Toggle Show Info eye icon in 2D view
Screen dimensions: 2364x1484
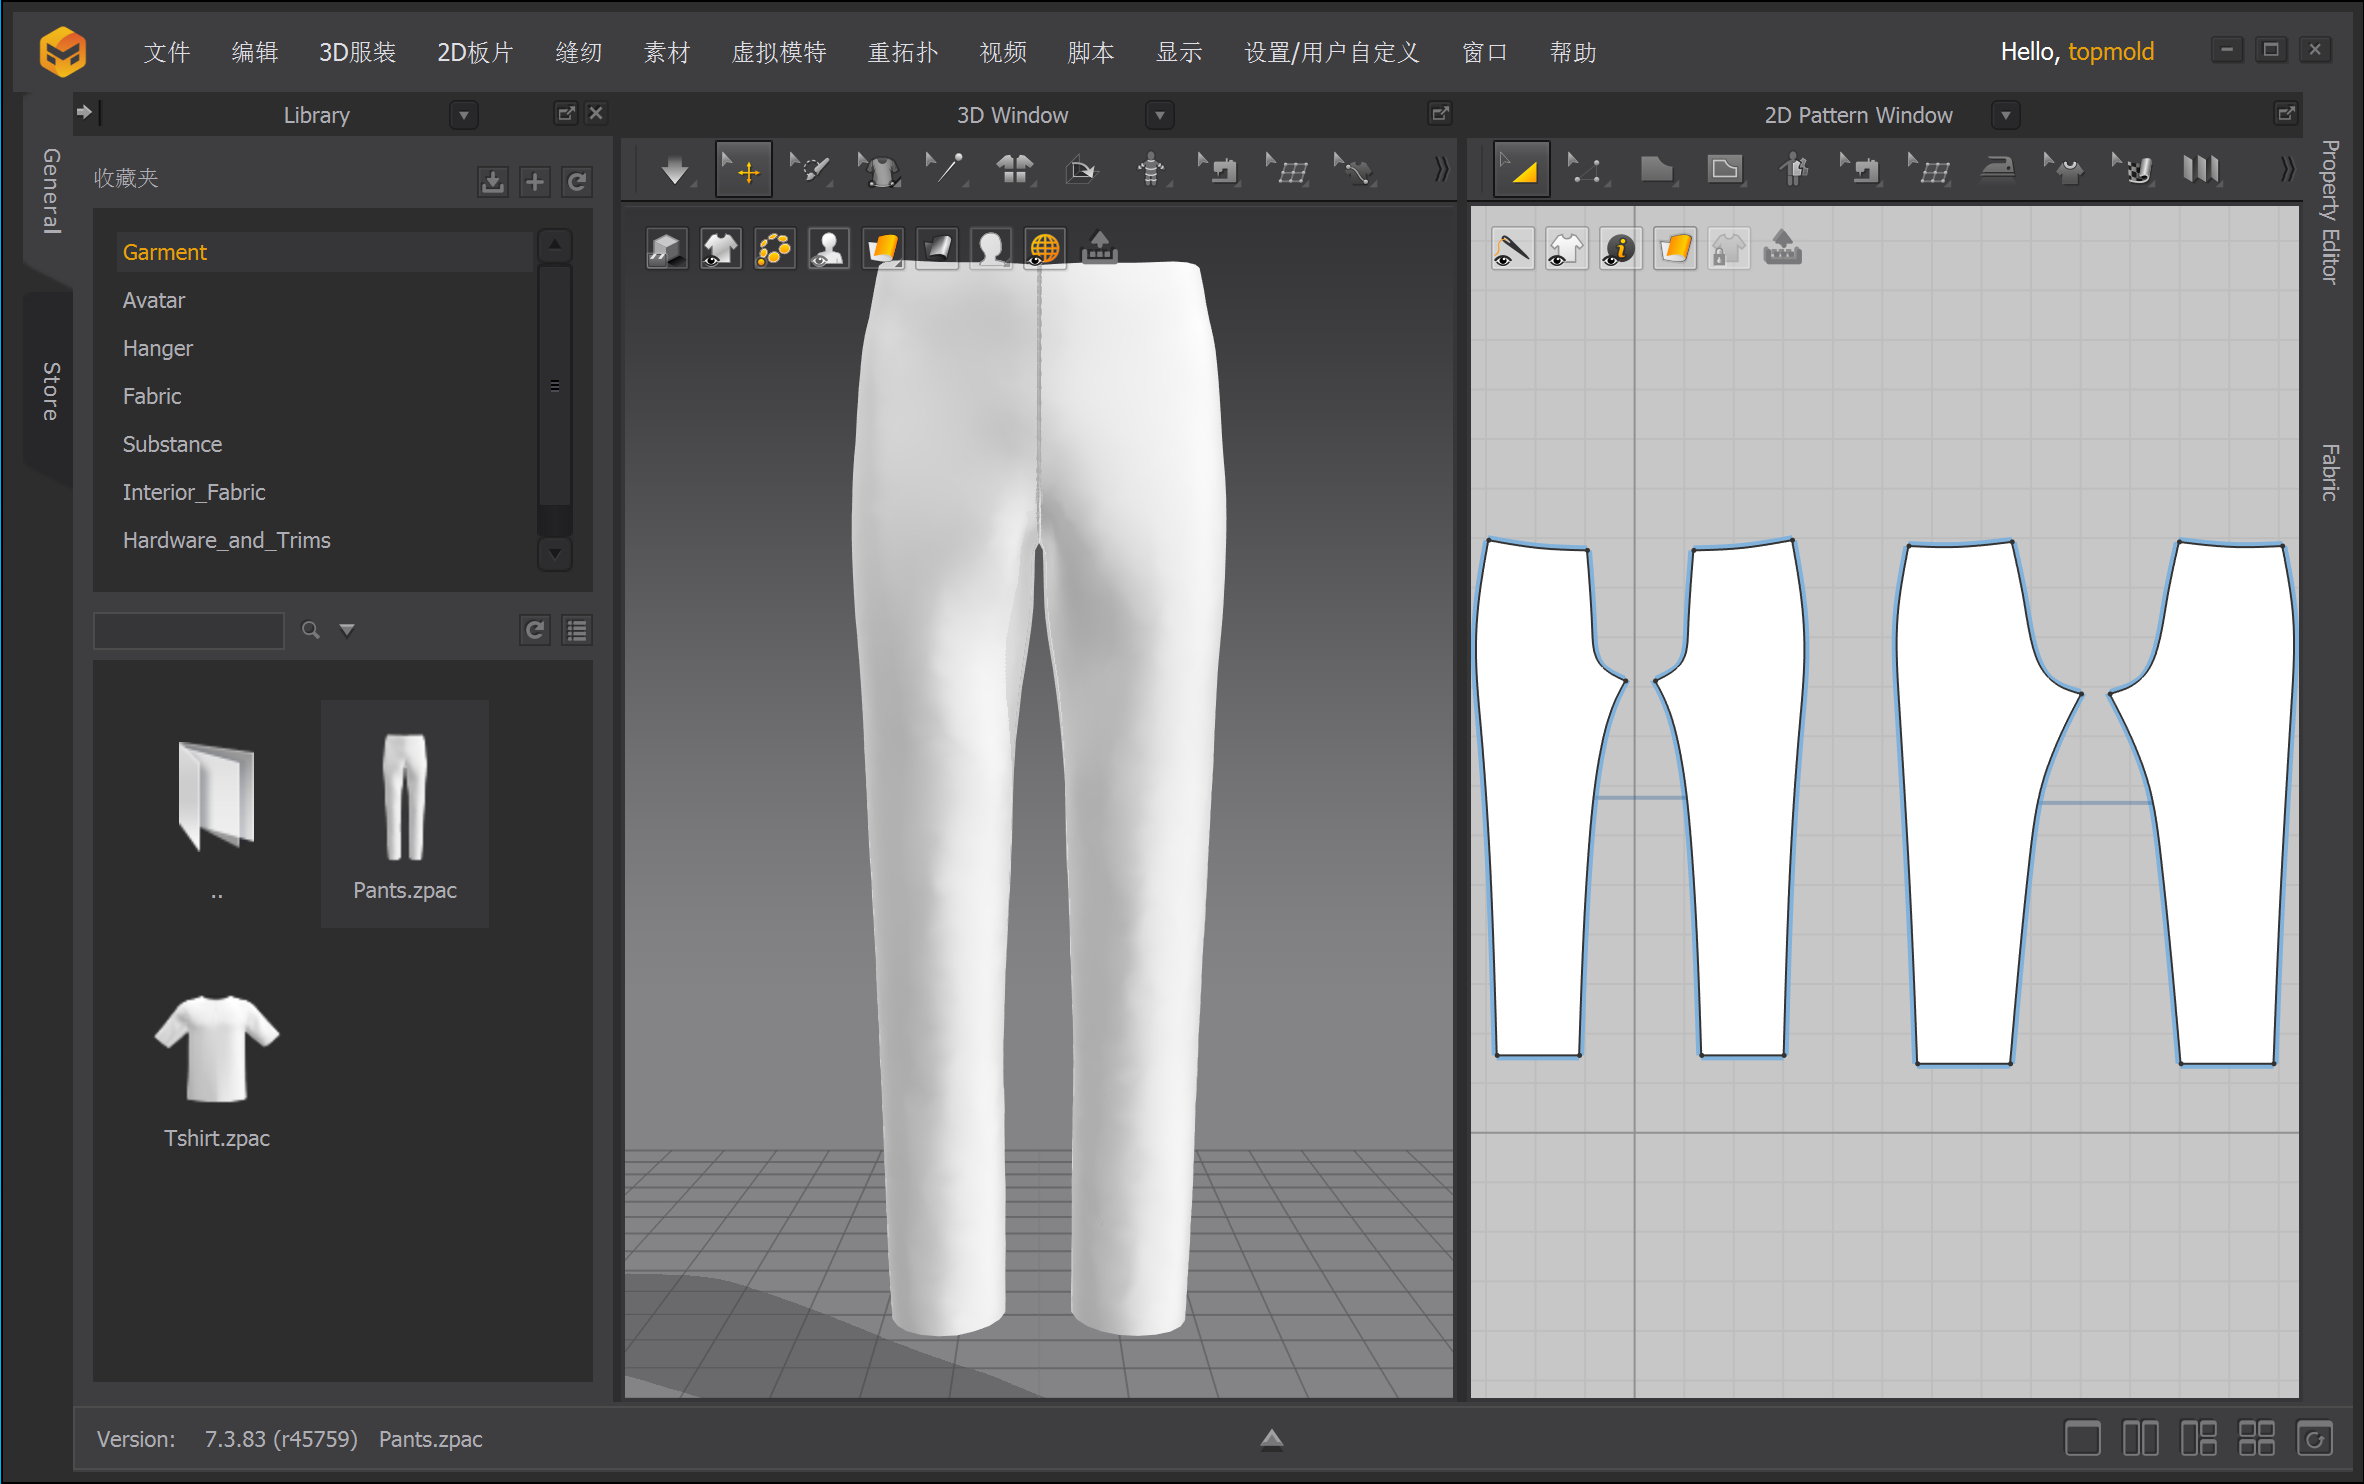click(x=1620, y=249)
